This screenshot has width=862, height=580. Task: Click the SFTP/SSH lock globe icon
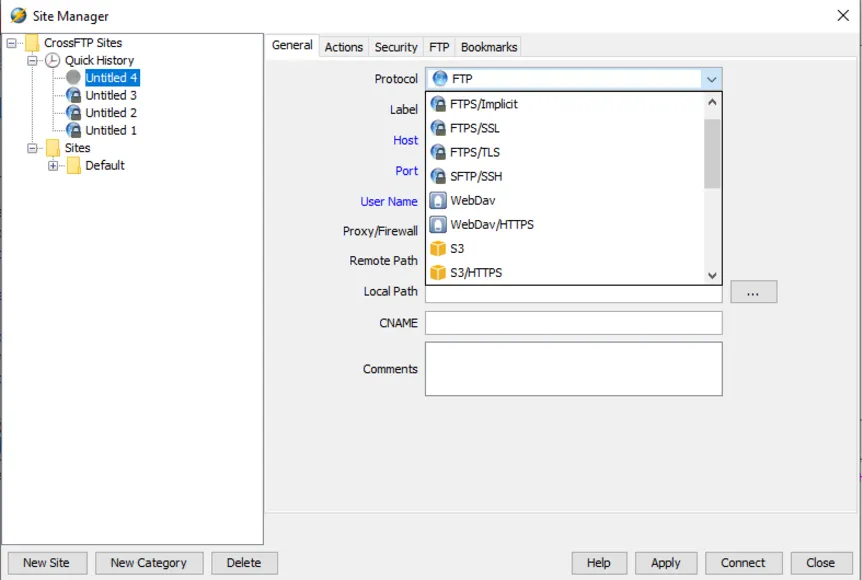coord(438,176)
